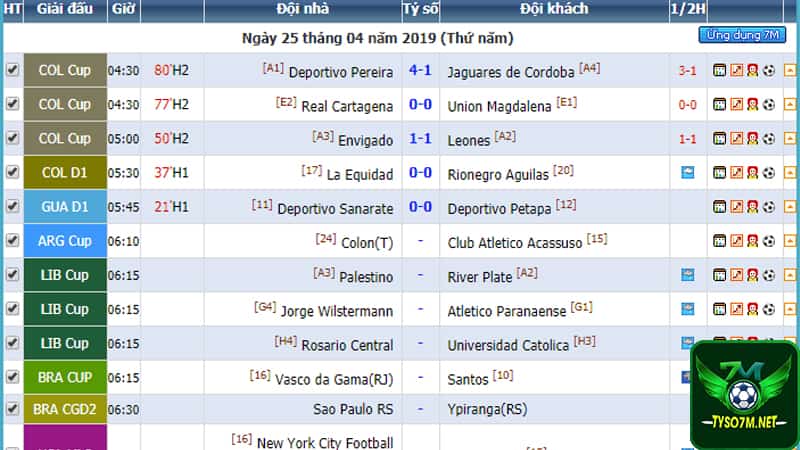Click weather icon in Palestino vs River Plate row
800x450 pixels.
(x=688, y=275)
